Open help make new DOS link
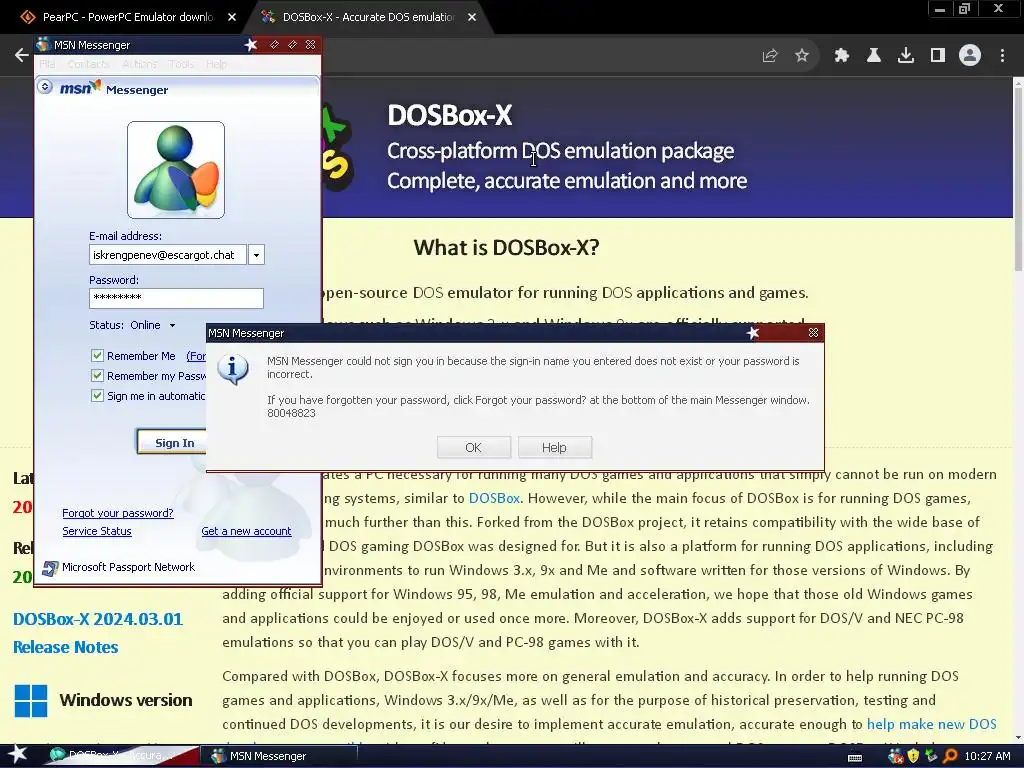This screenshot has height=768, width=1024. (931, 724)
